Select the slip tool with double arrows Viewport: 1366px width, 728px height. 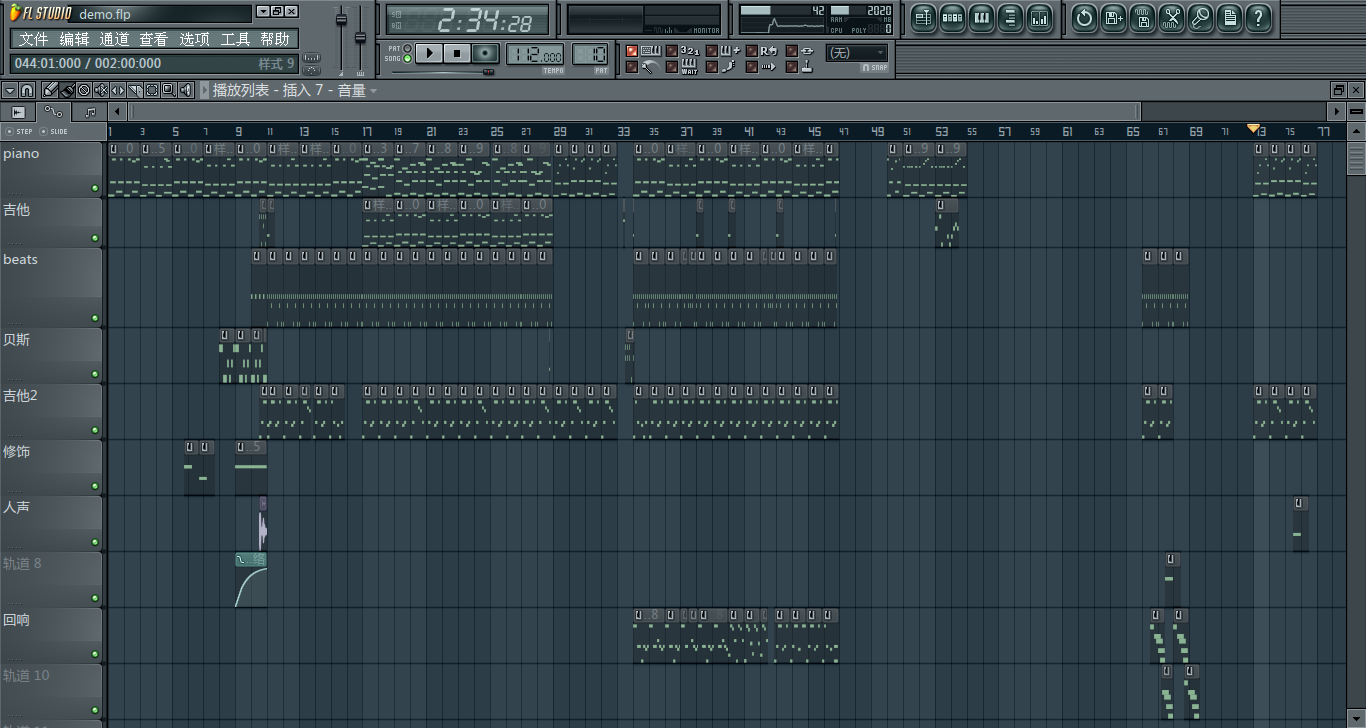point(118,90)
